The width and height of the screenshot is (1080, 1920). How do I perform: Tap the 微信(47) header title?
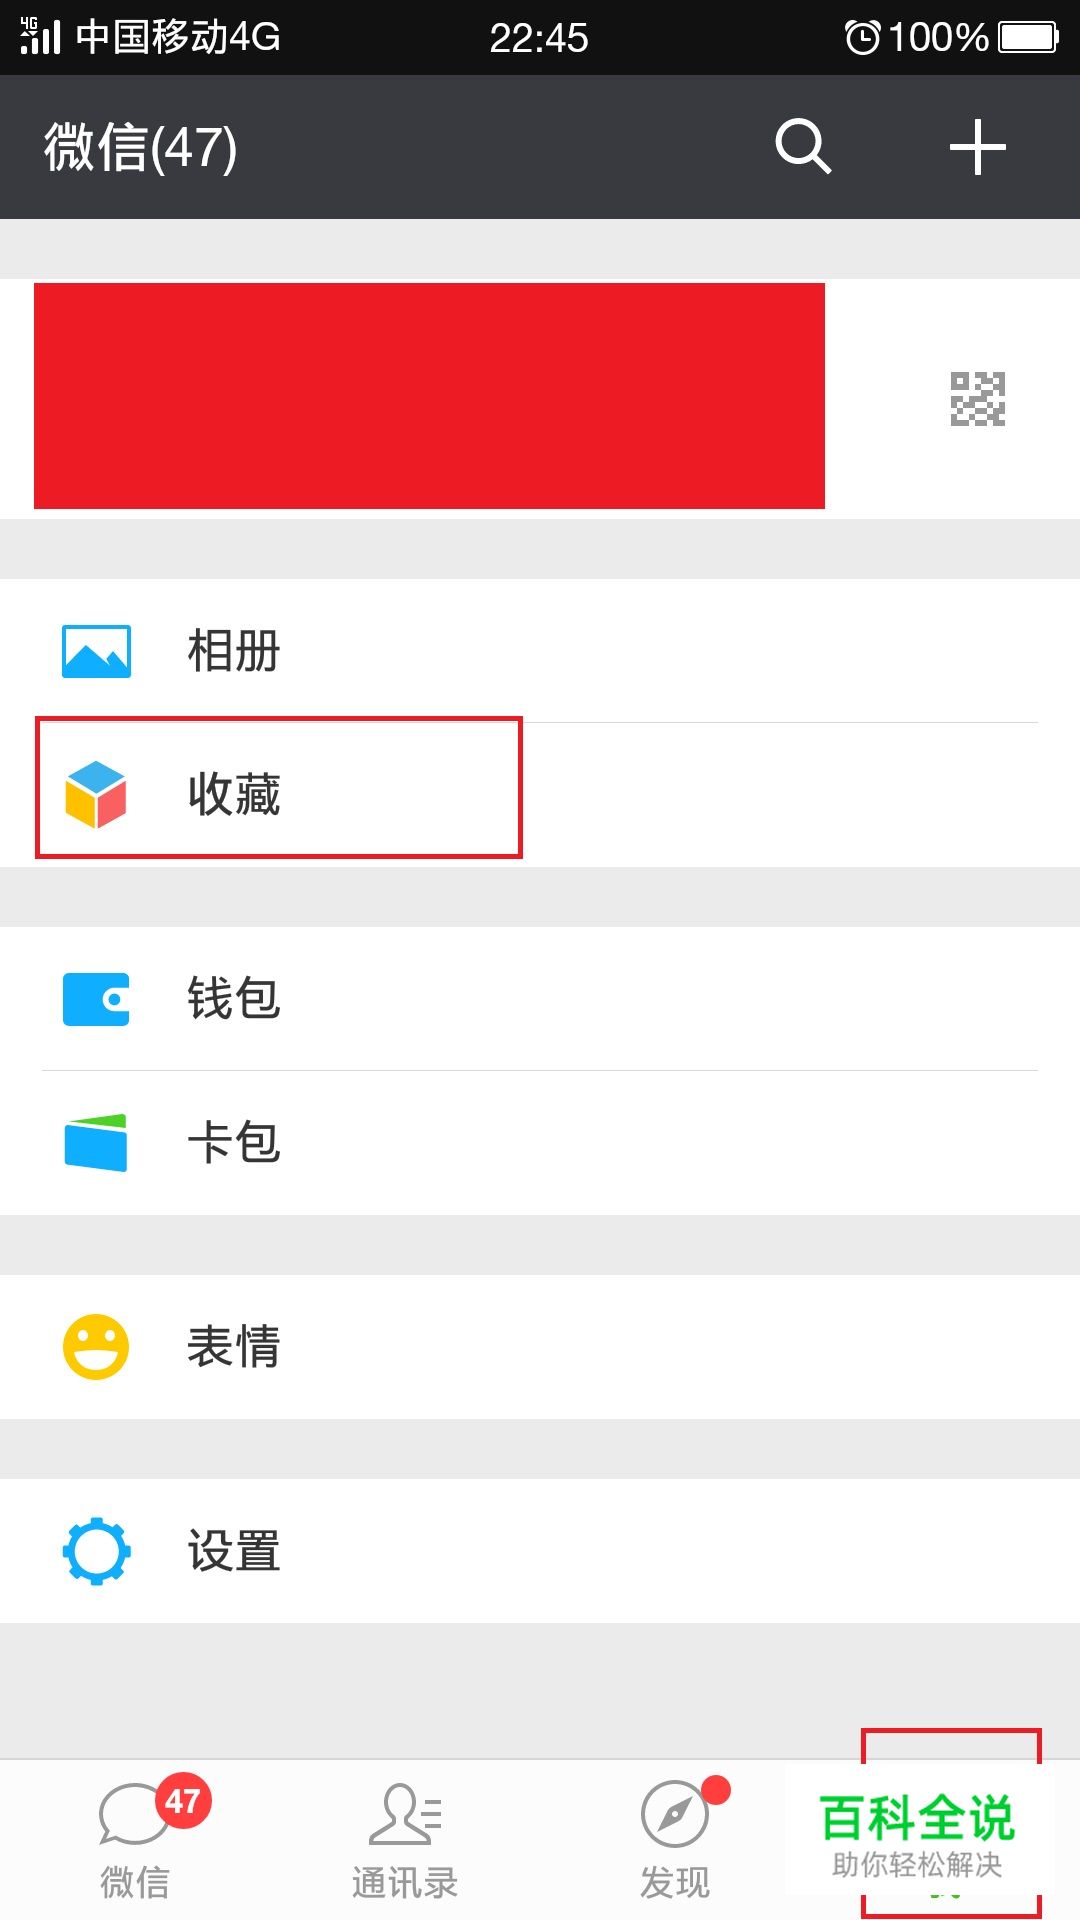141,147
